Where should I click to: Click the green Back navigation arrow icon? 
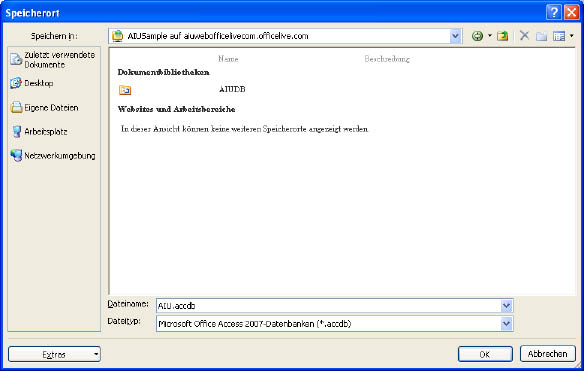coord(477,36)
